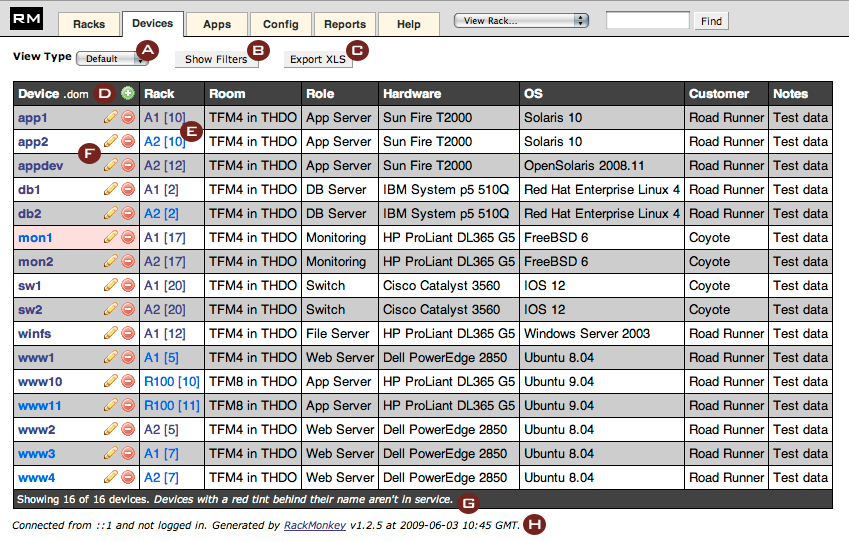Switch to the Racks tab

89,24
